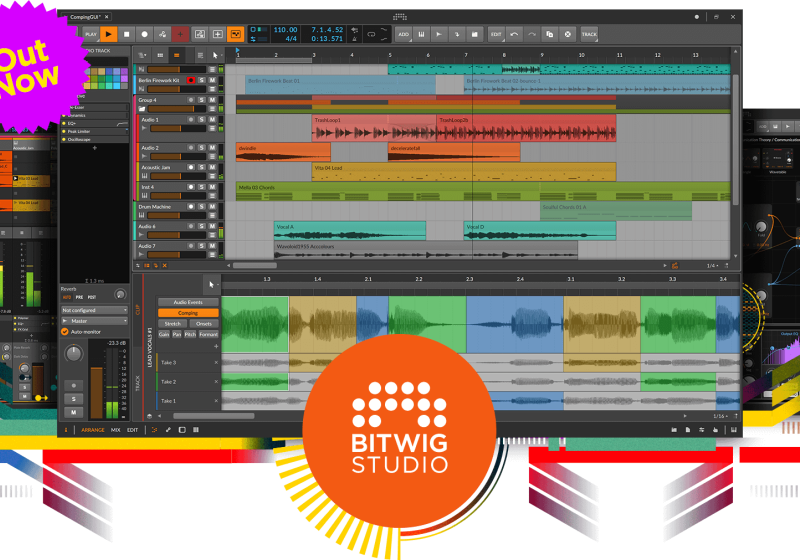Click the highlighted orange automation follow icon
The image size is (800, 560).
click(235, 34)
